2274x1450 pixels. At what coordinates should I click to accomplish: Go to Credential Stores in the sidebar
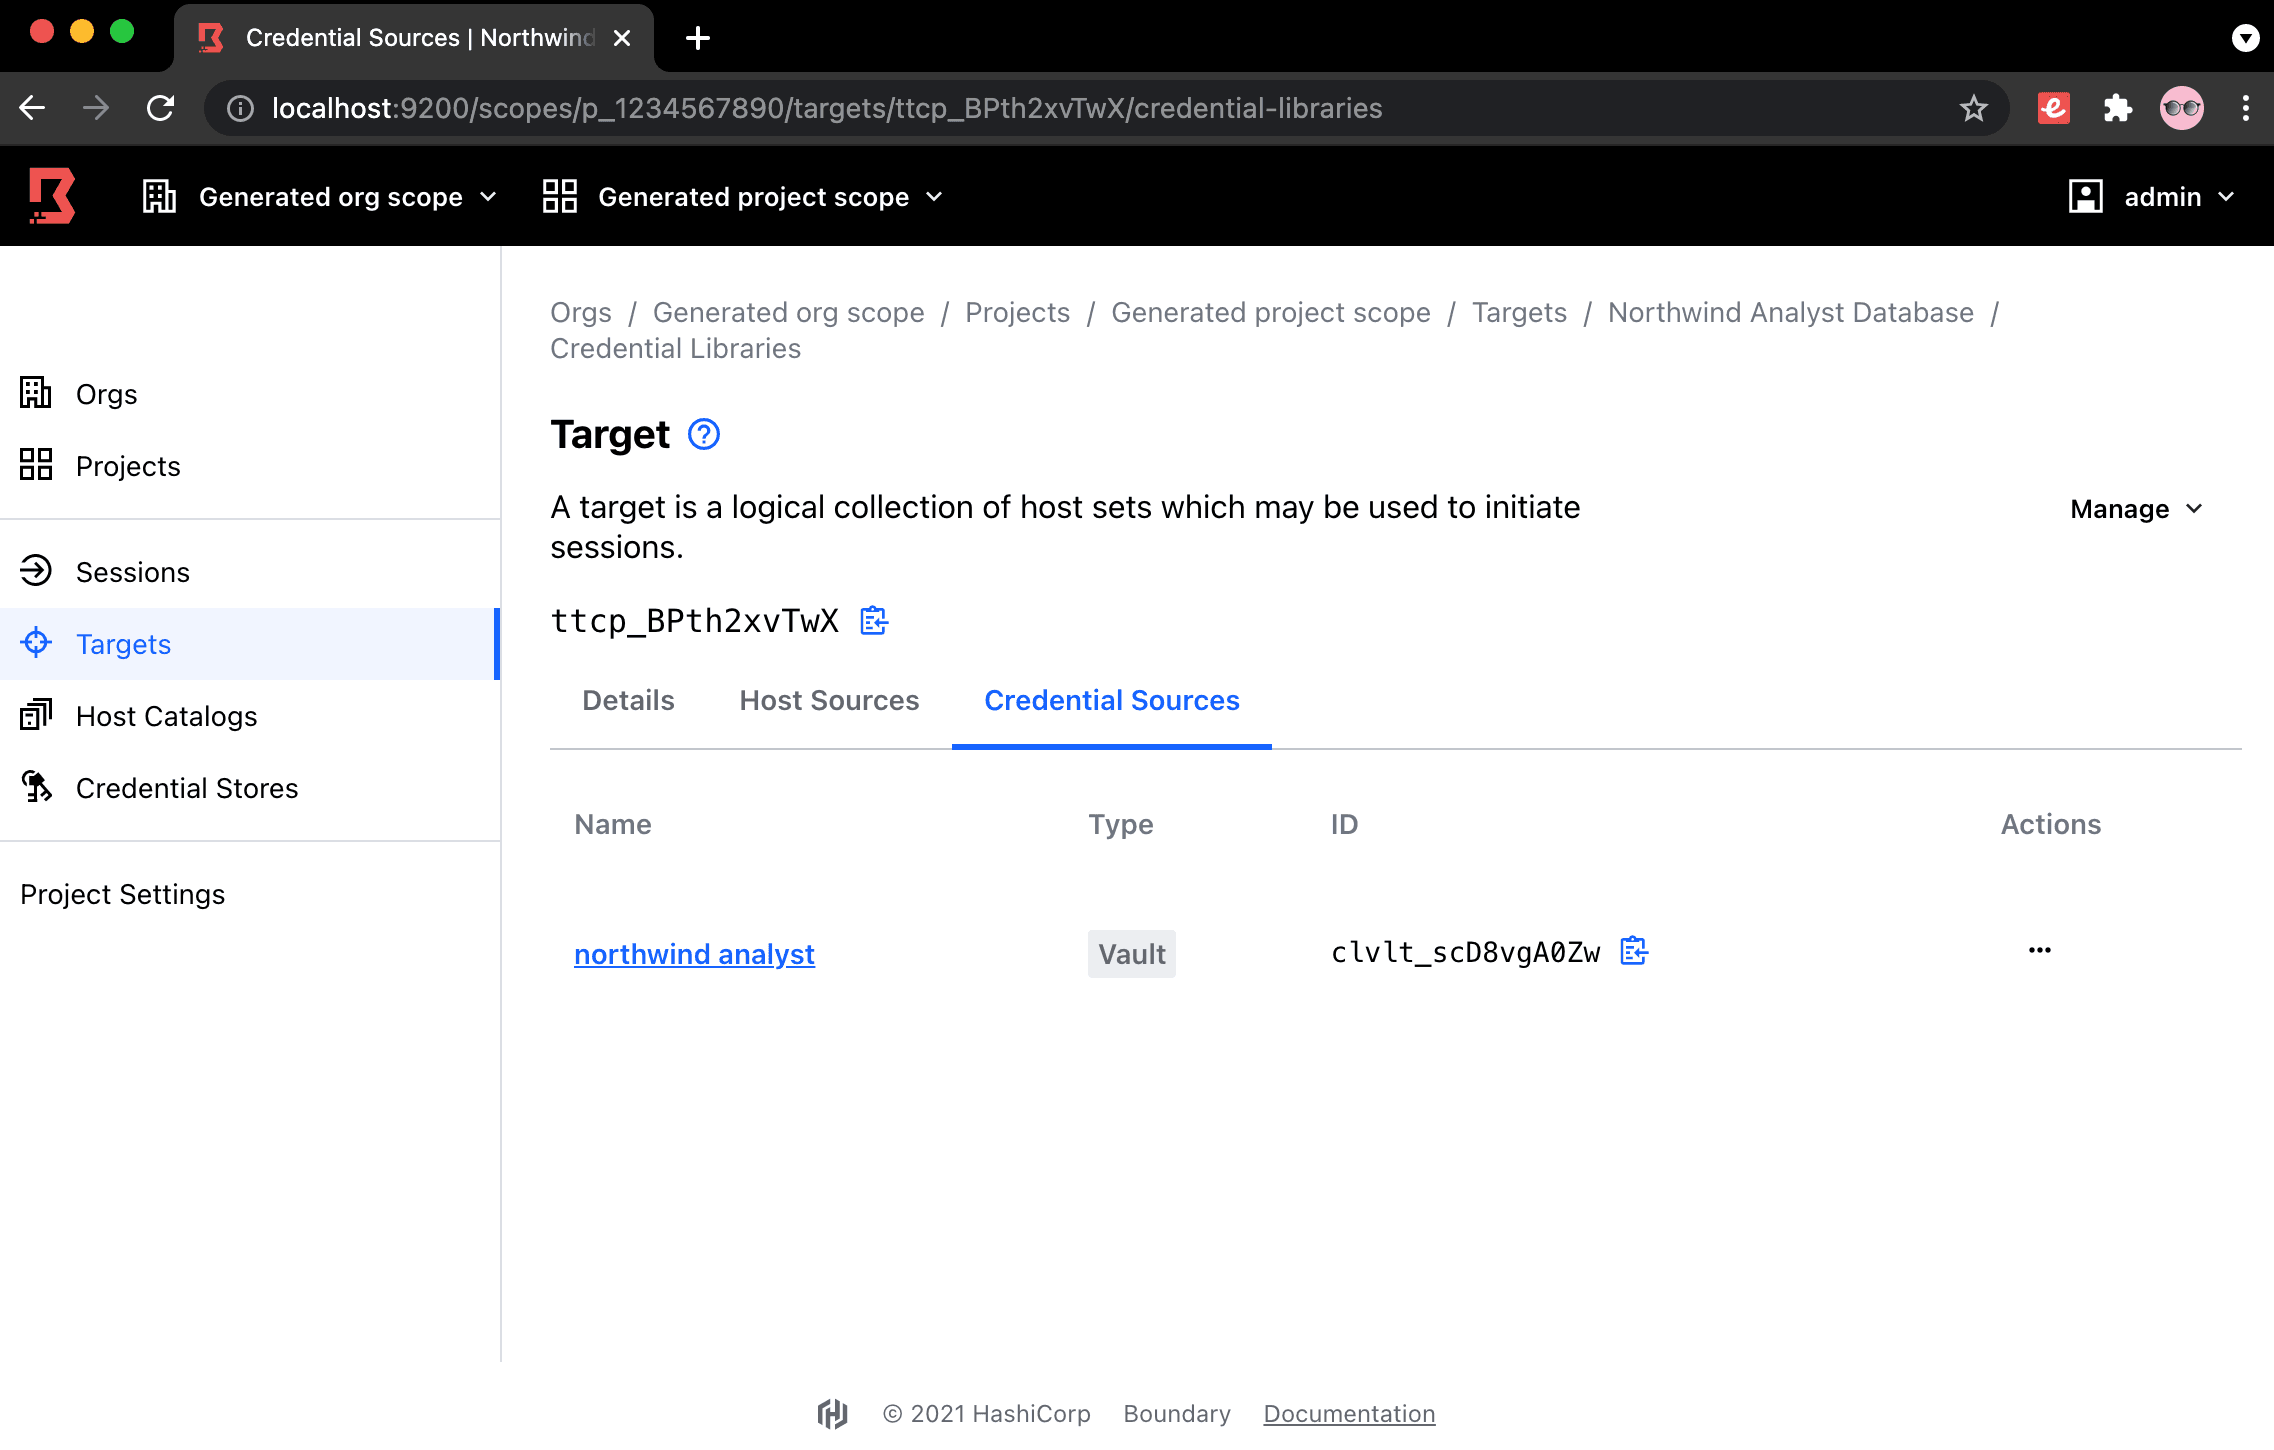coord(187,788)
